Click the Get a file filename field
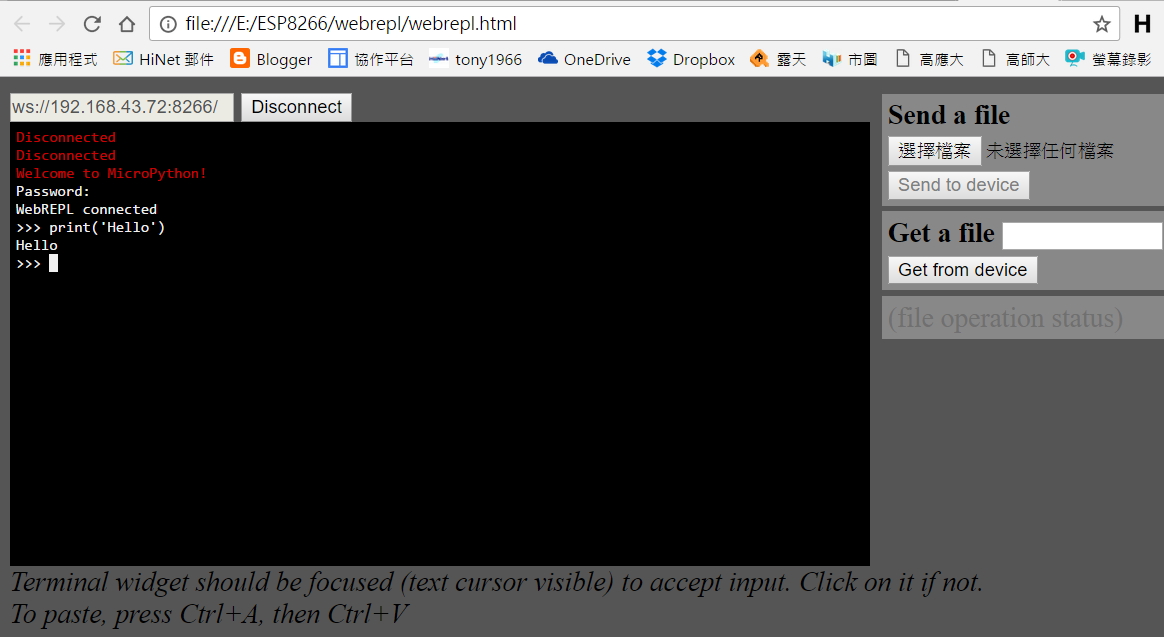The height and width of the screenshot is (637, 1164). point(1081,234)
